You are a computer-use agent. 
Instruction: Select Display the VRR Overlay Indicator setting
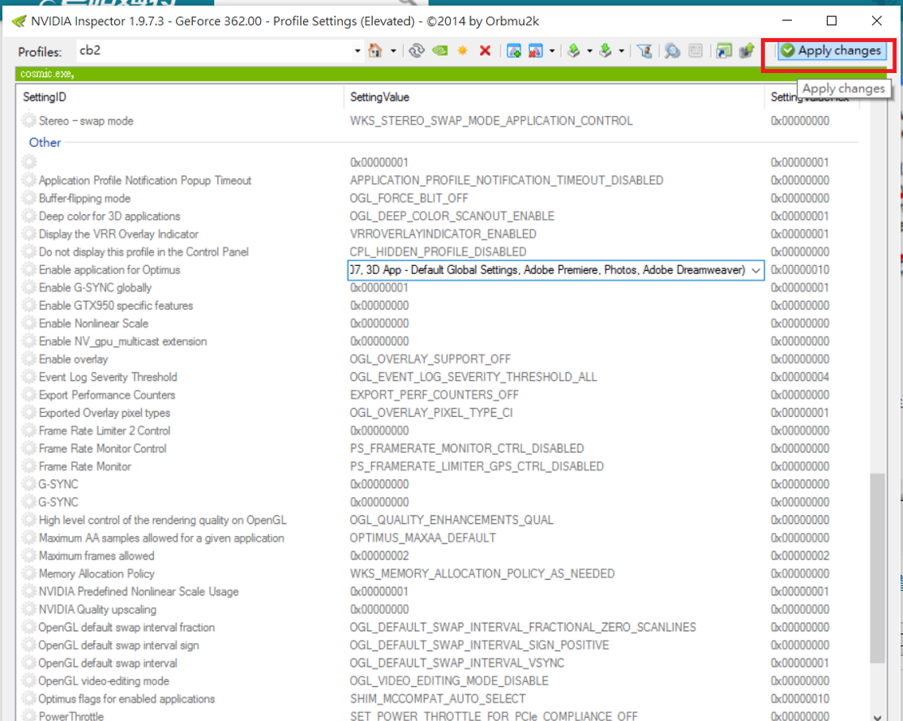pyautogui.click(x=119, y=234)
